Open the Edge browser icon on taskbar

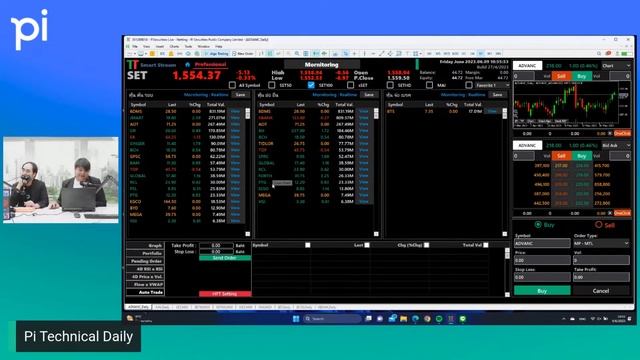[416, 319]
